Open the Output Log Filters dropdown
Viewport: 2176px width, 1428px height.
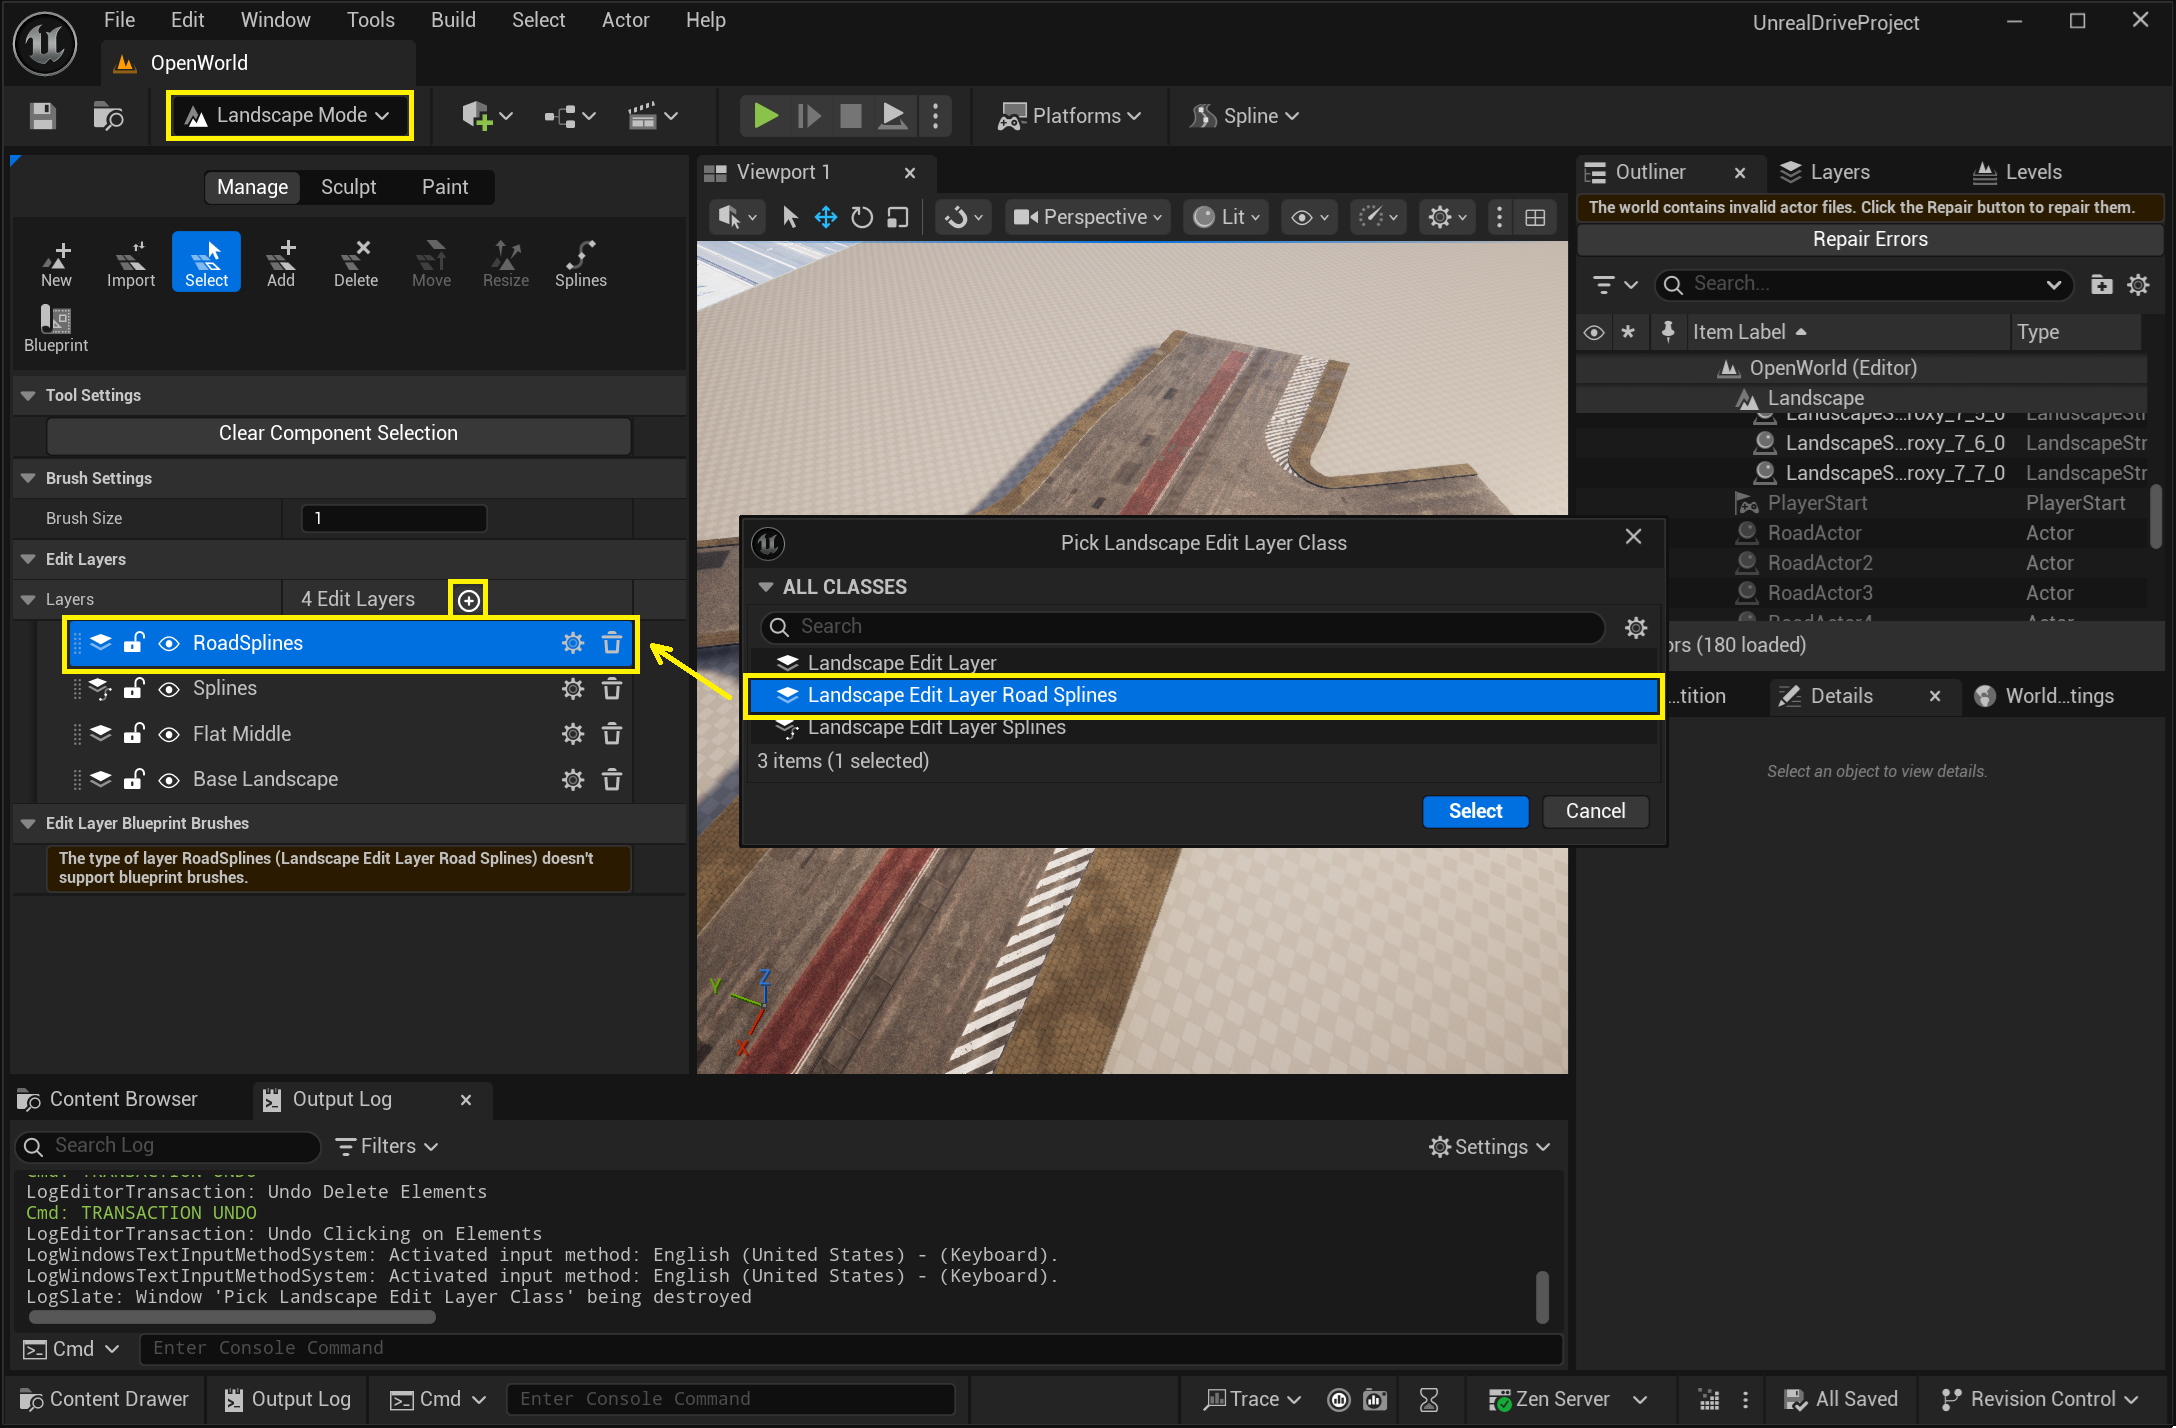tap(387, 1147)
